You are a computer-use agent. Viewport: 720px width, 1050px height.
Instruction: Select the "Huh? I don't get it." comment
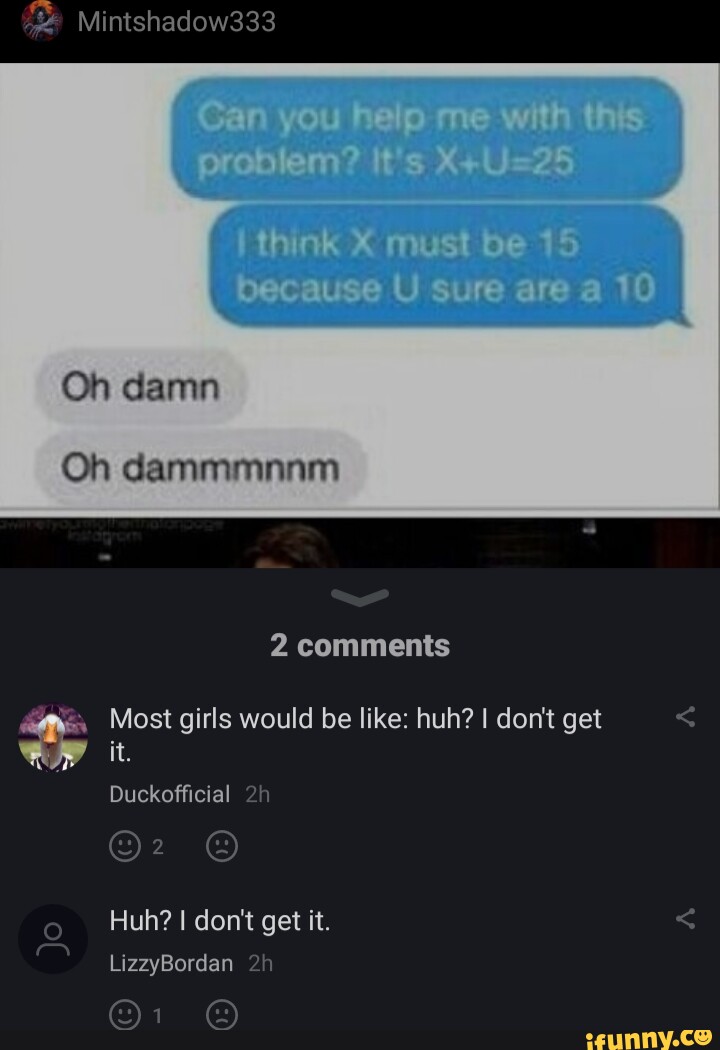[x=220, y=921]
